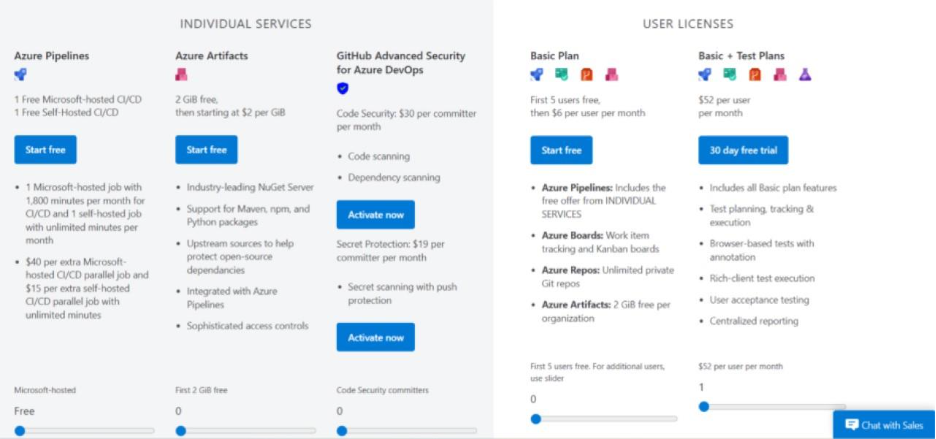The image size is (936, 439).
Task: Click the Basic + Test Plans heading
Action: click(x=741, y=56)
